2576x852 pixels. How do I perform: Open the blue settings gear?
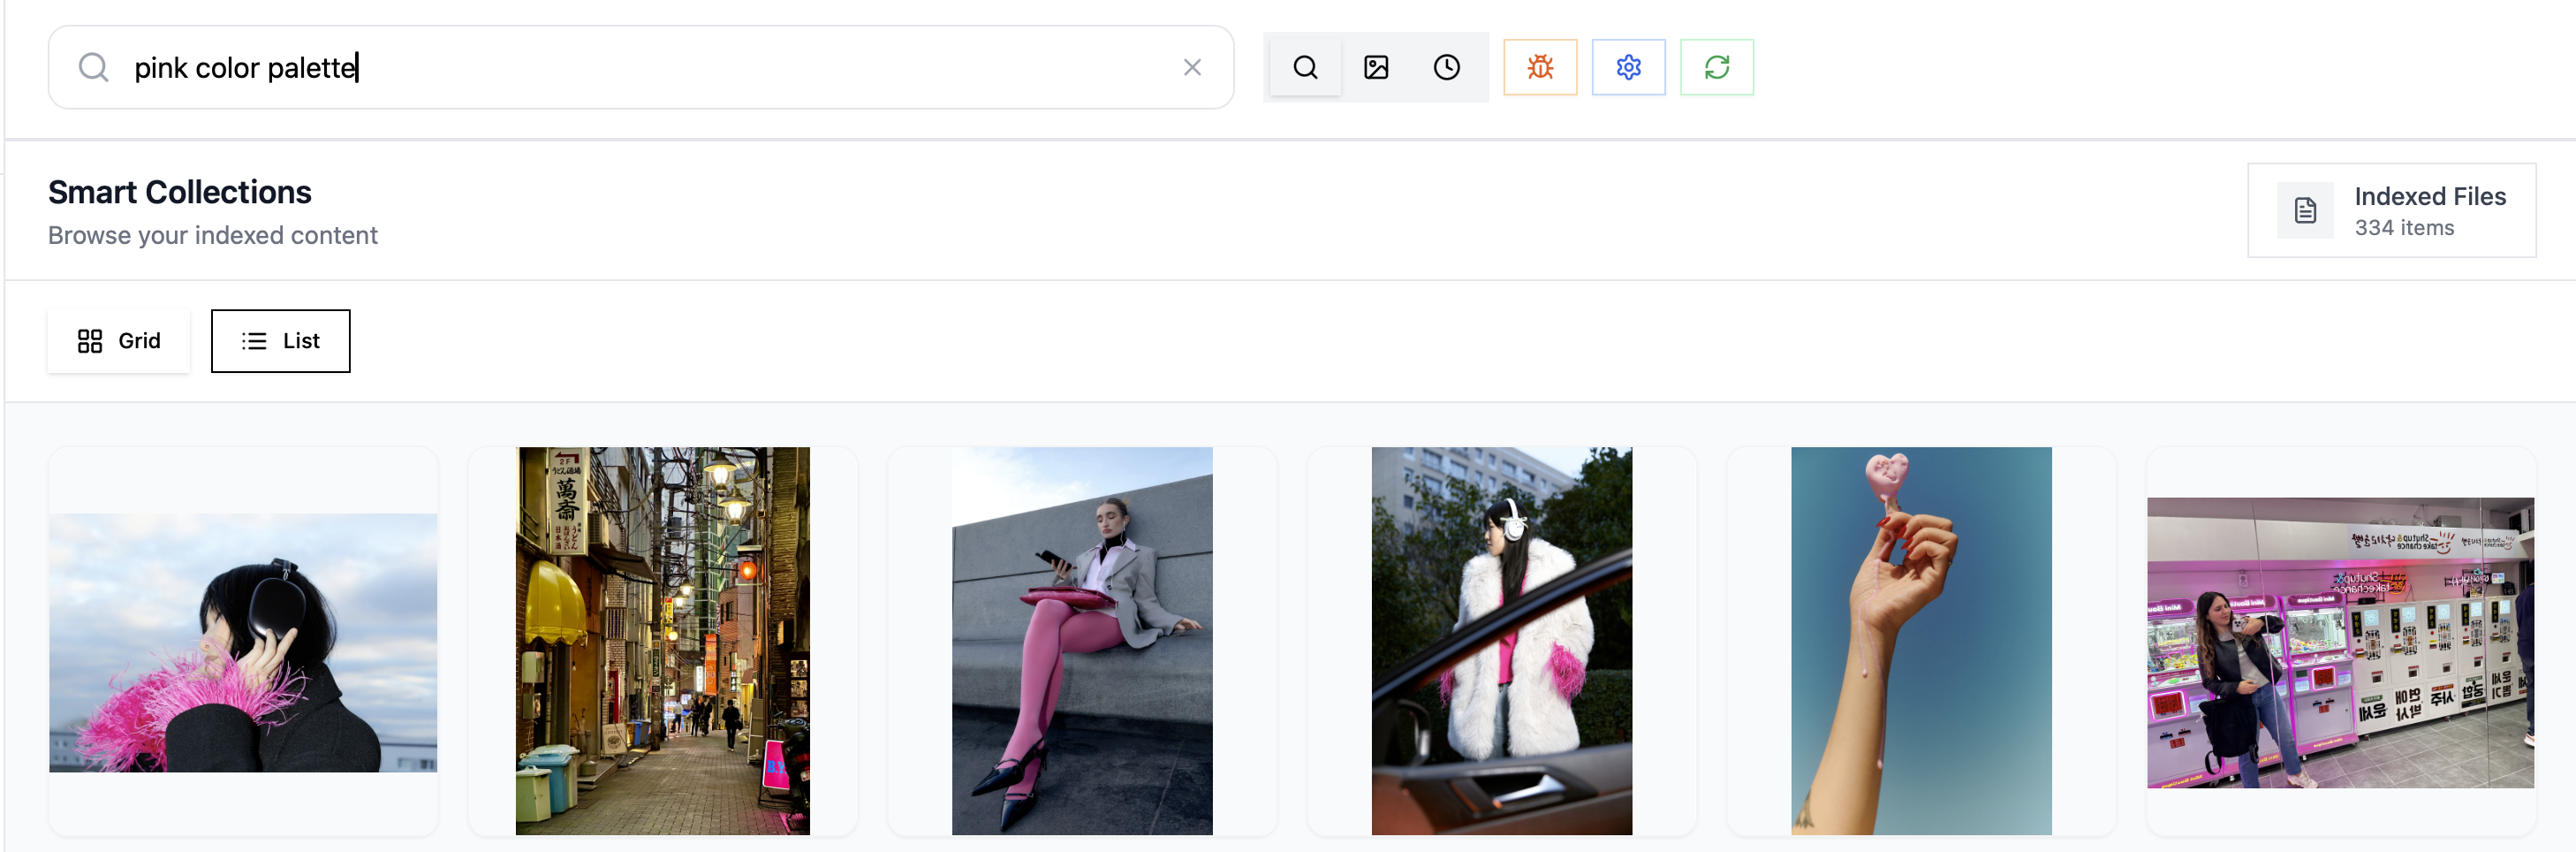pos(1627,67)
